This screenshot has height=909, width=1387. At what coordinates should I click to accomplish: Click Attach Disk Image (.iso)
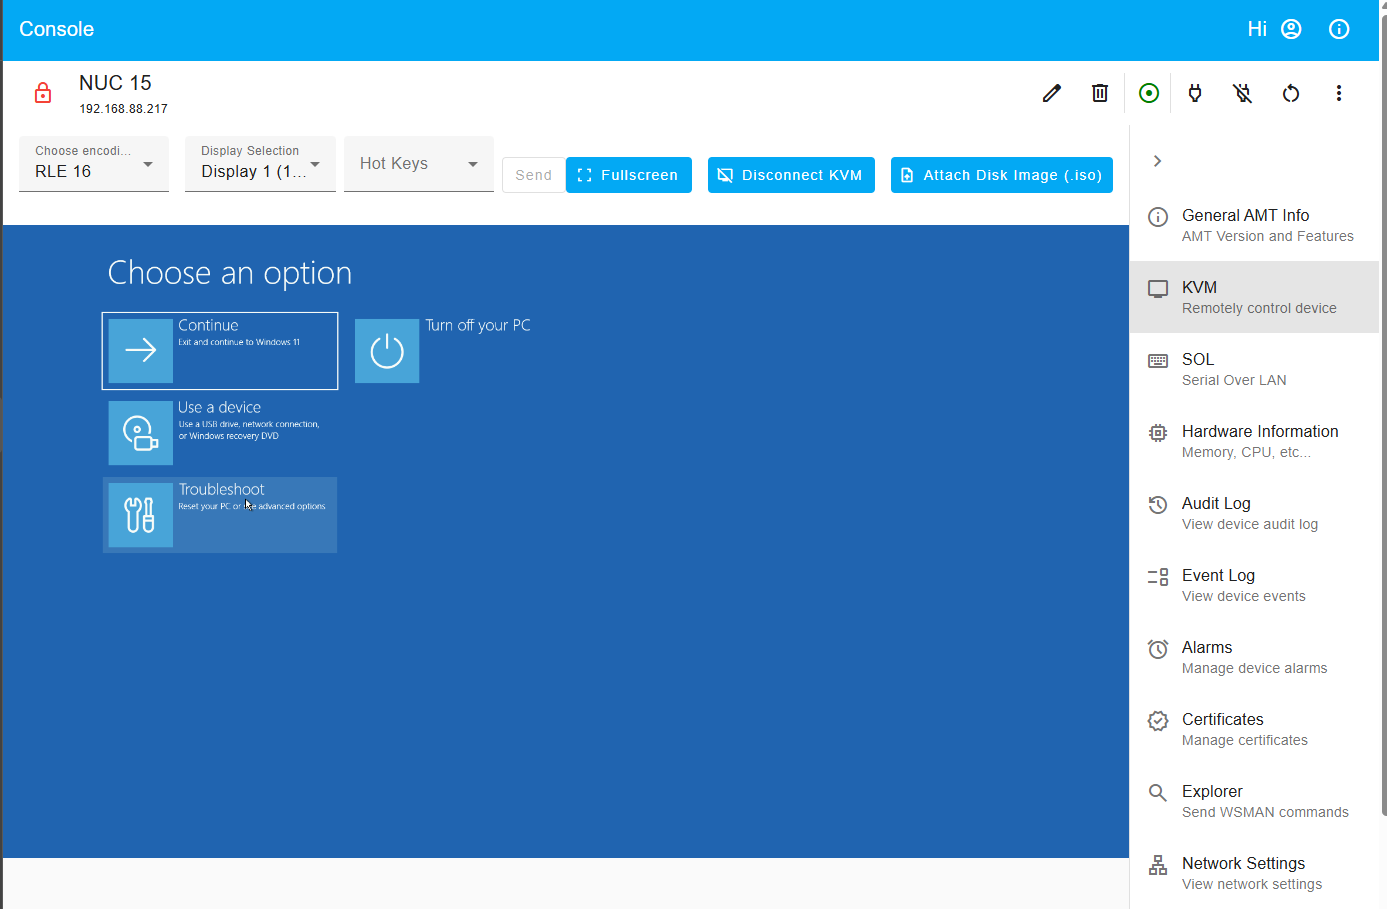(x=1001, y=174)
